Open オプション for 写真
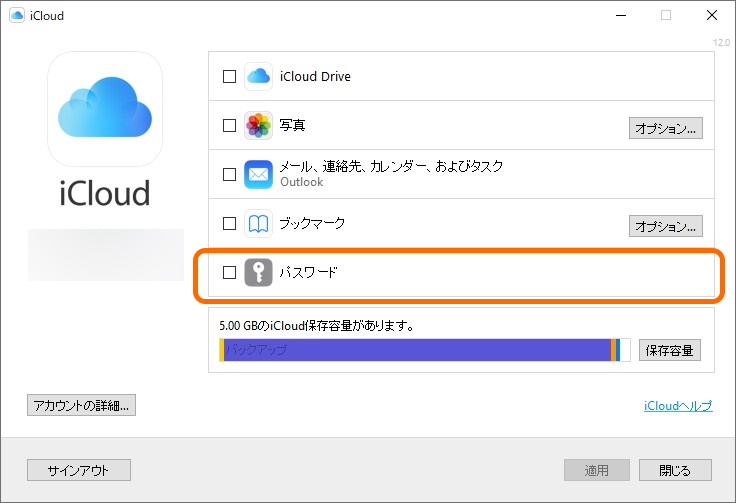 (666, 128)
